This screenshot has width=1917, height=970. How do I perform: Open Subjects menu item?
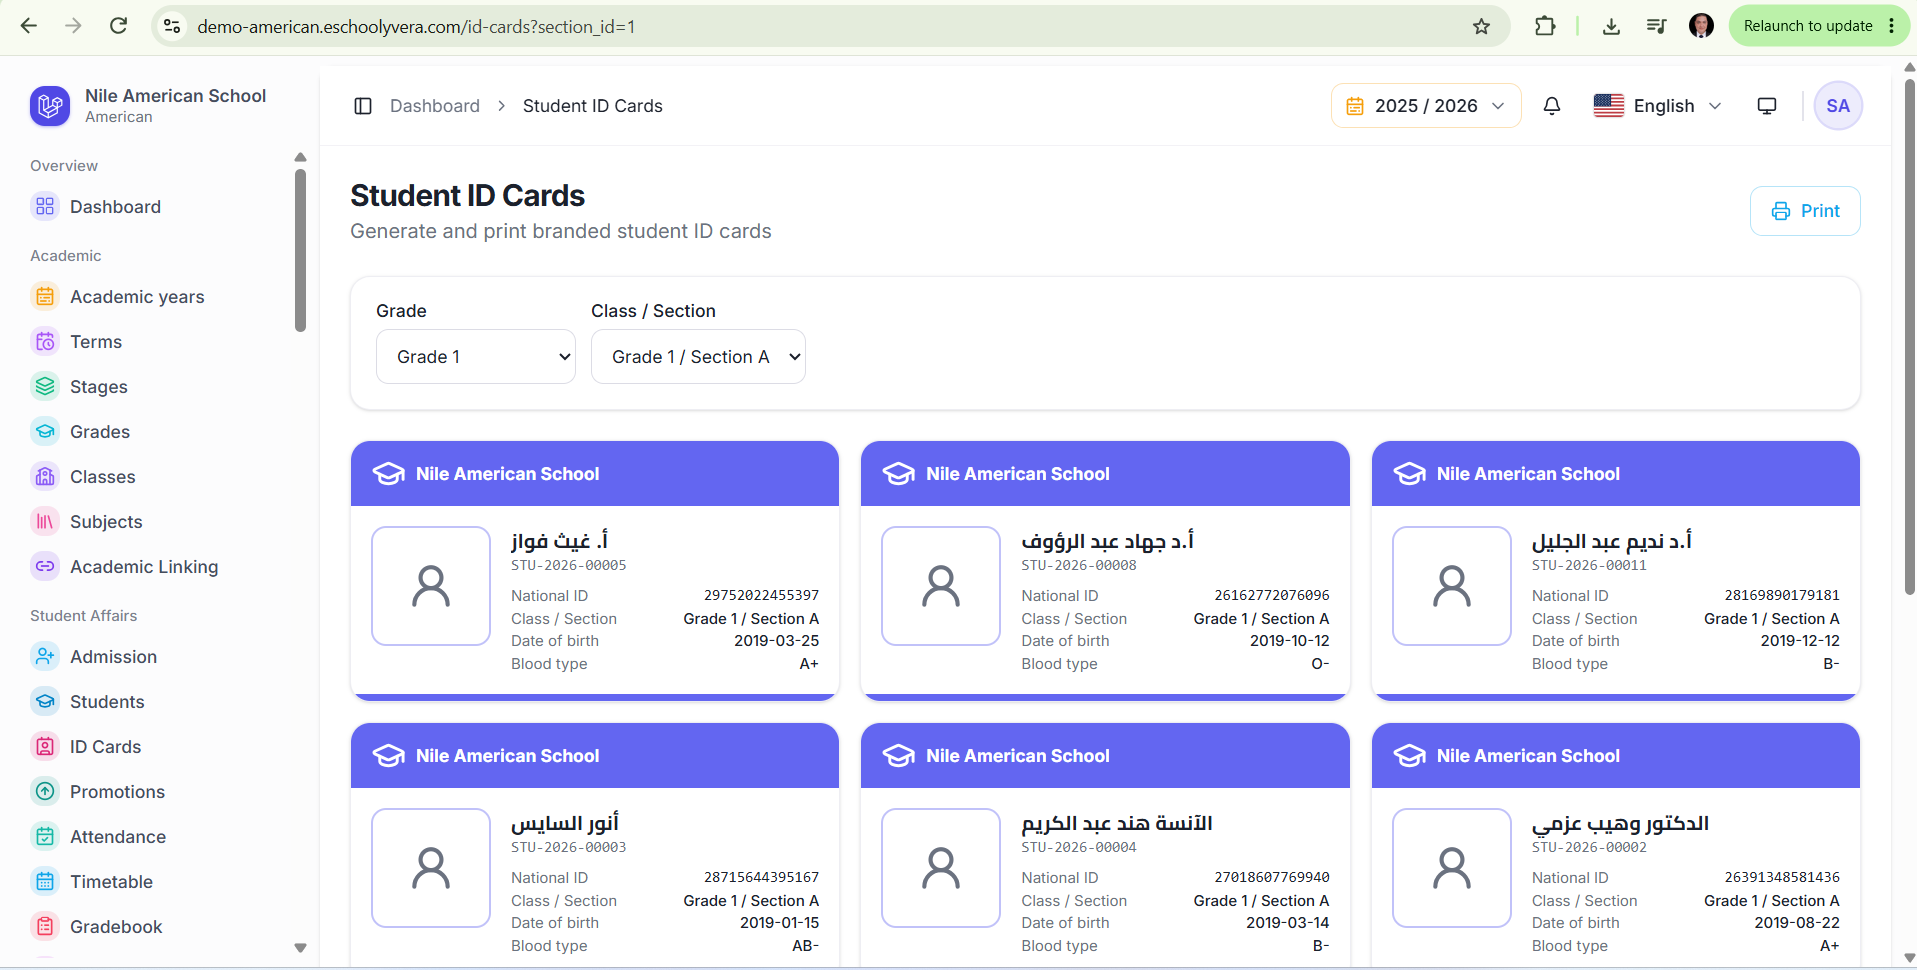[x=106, y=522]
